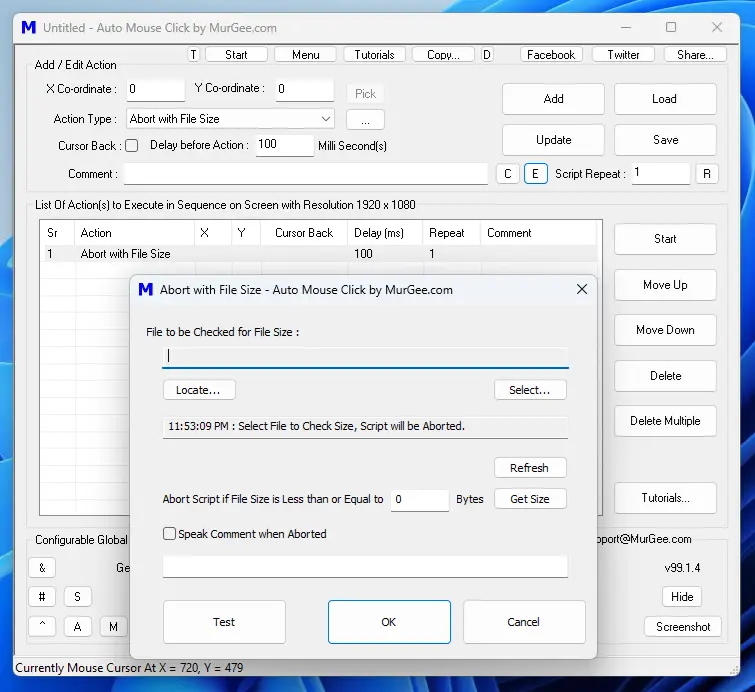This screenshot has width=755, height=692.
Task: Click the large Start button beside action list
Action: [x=665, y=239]
